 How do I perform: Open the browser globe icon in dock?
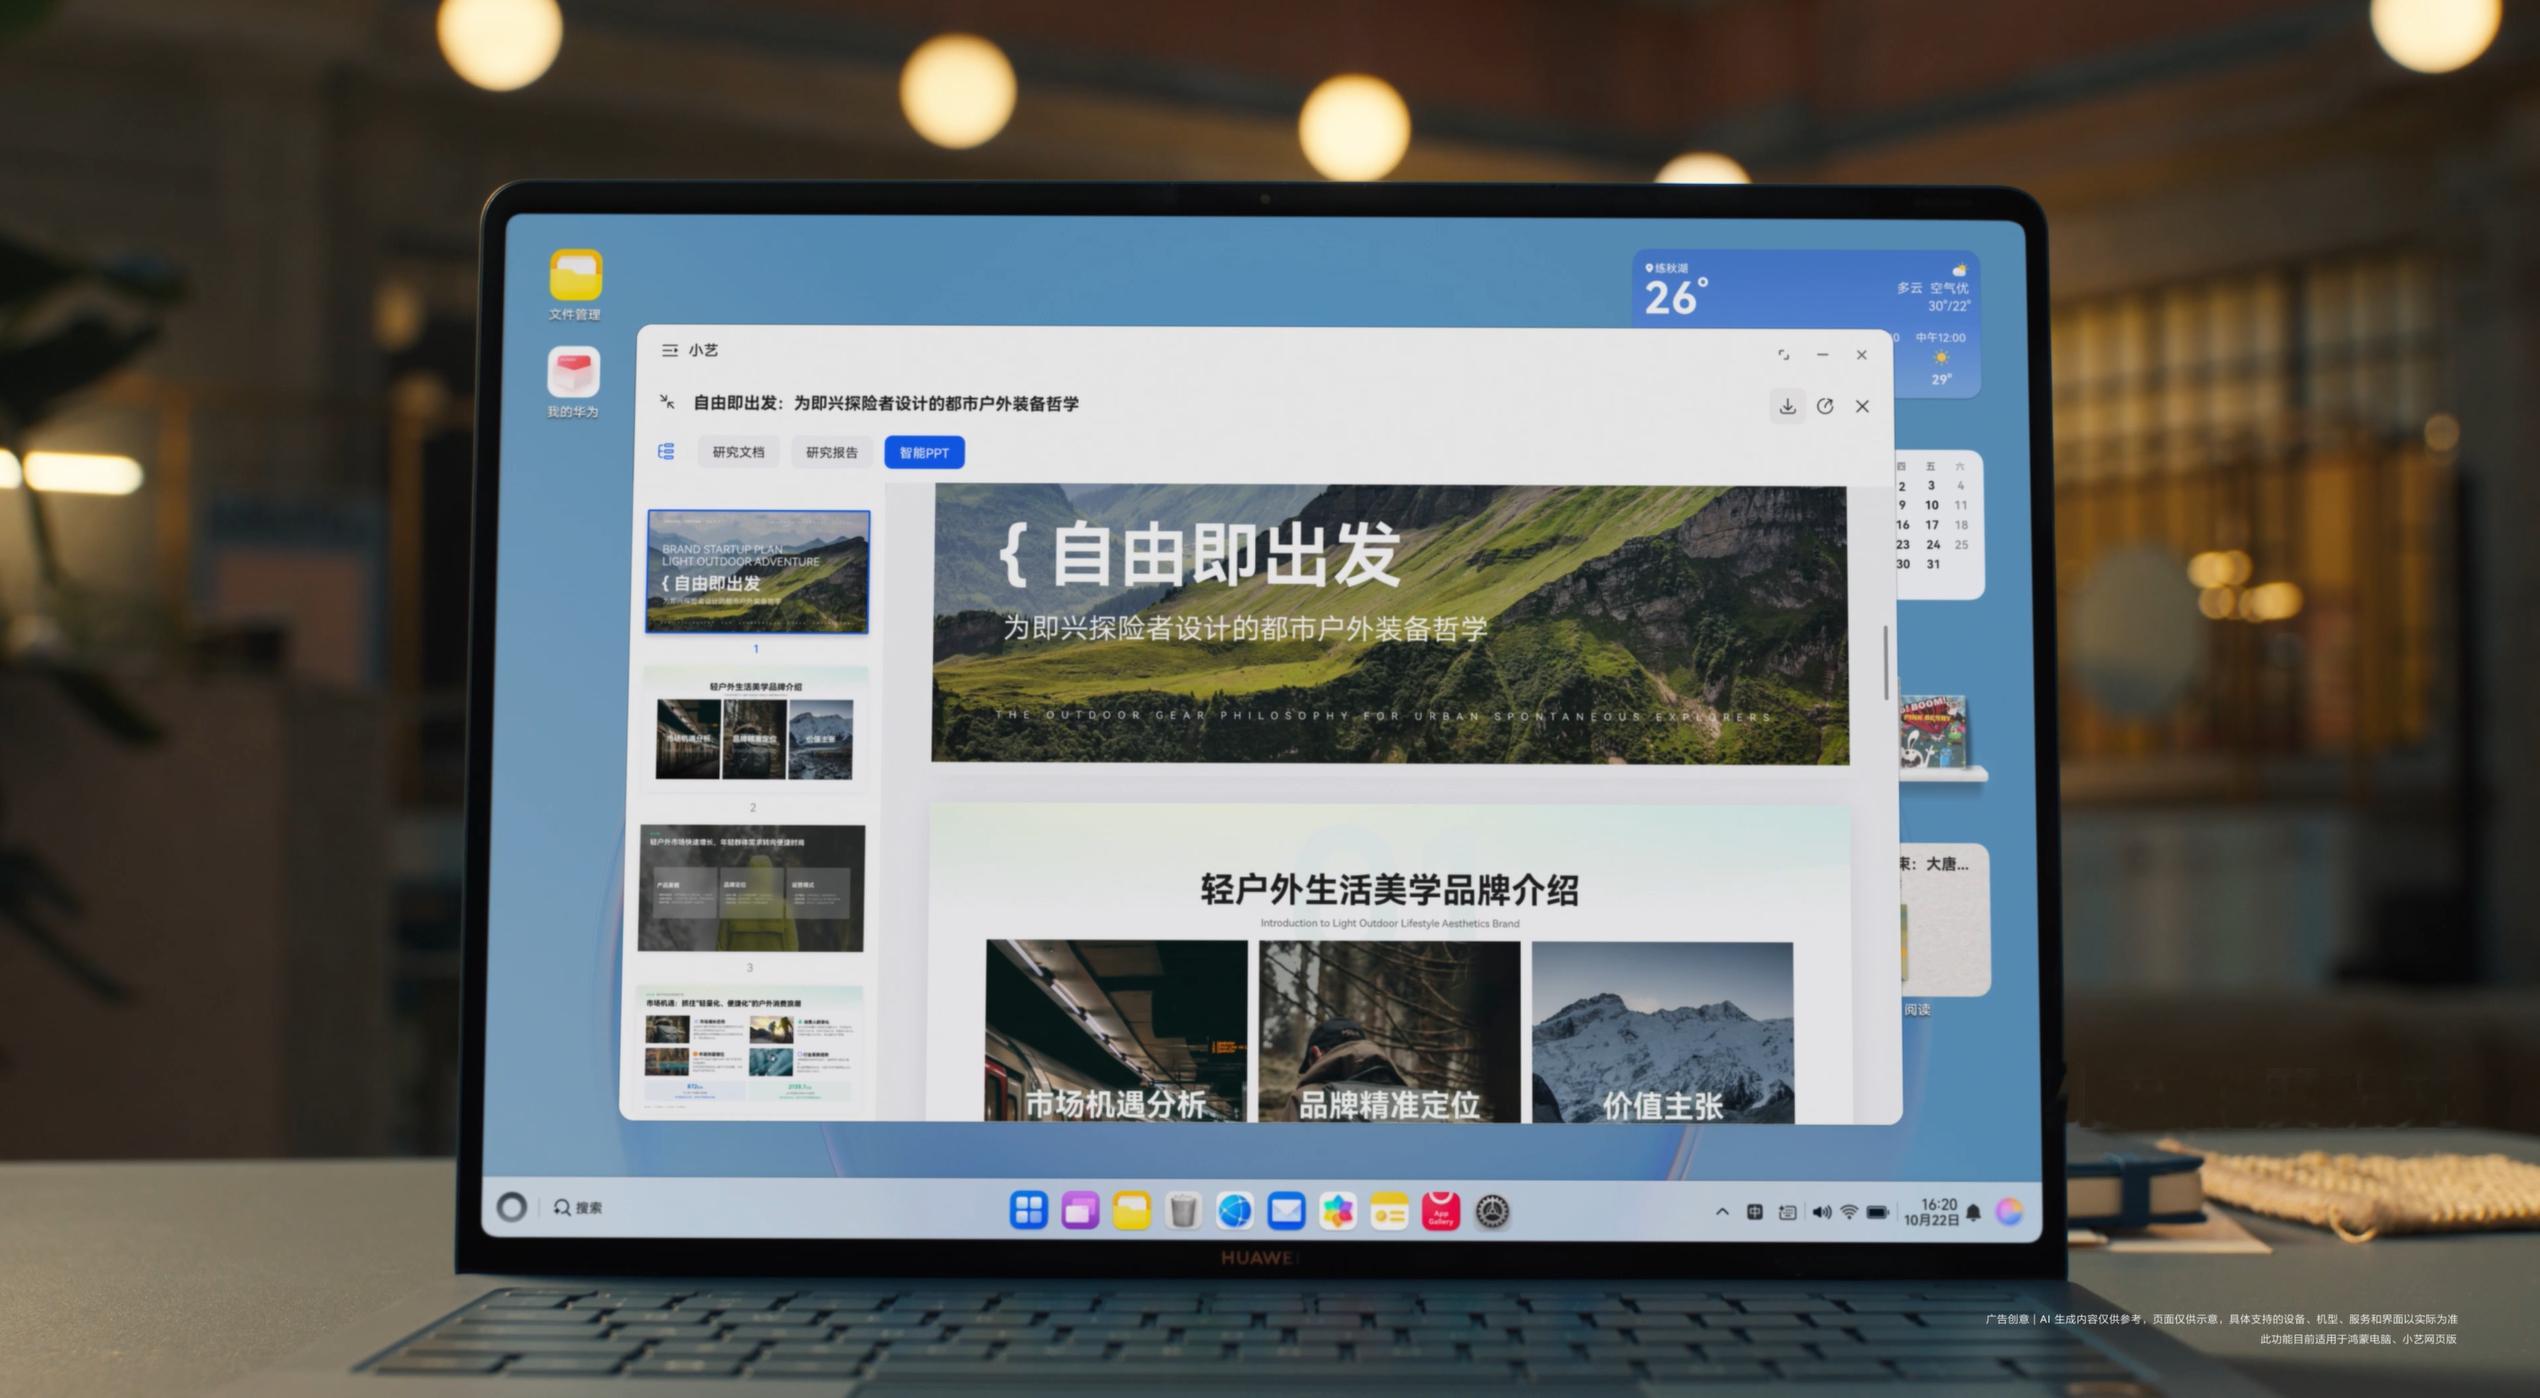point(1234,1211)
